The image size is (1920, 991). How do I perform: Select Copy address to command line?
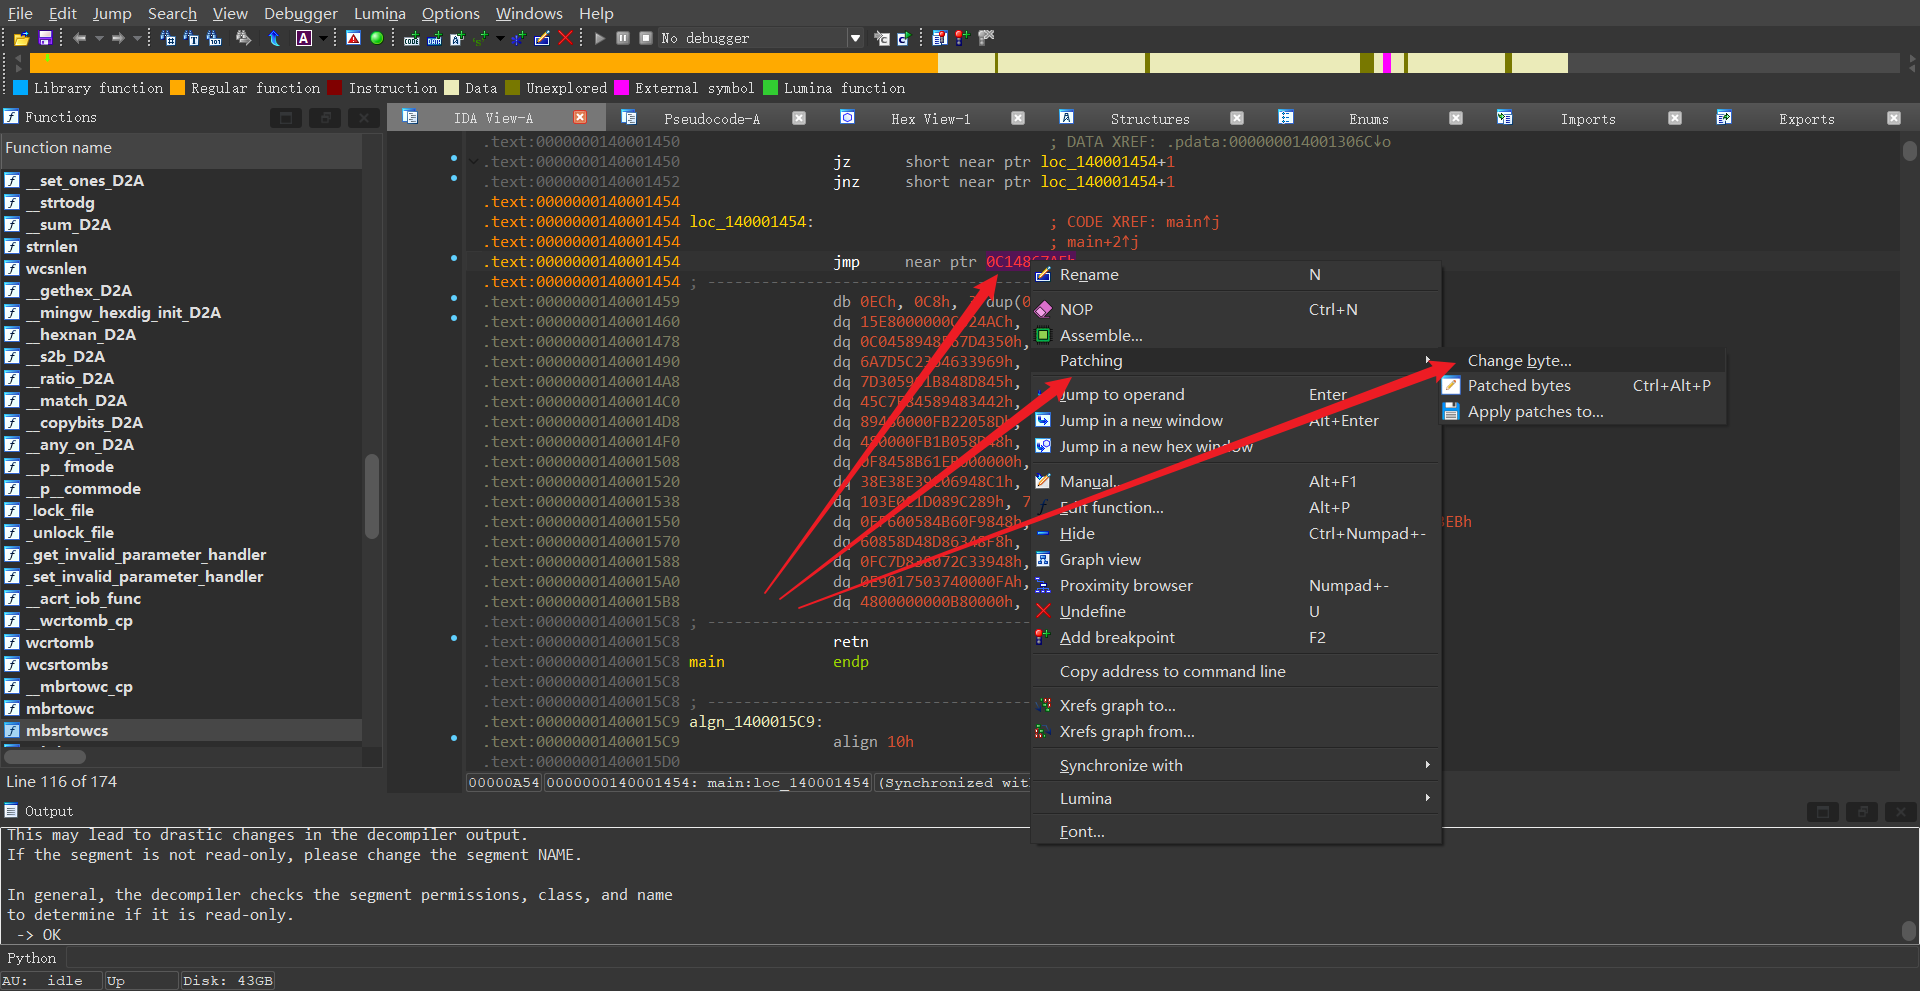click(x=1236, y=671)
